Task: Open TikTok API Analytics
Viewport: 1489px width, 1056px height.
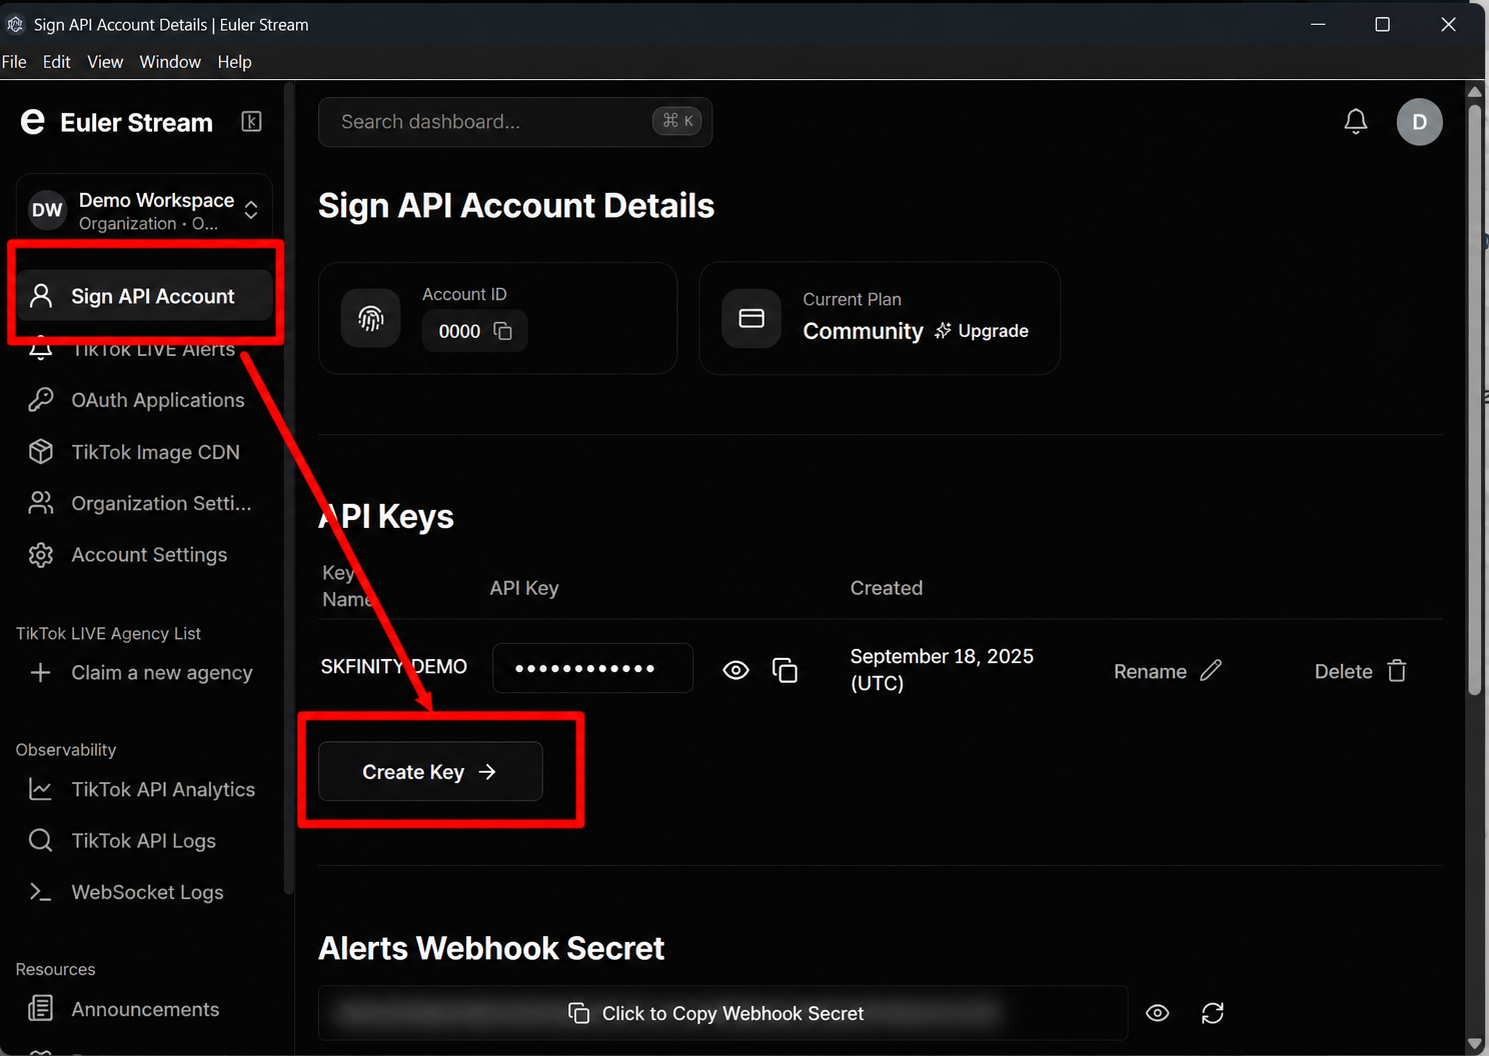Action: pyautogui.click(x=144, y=790)
